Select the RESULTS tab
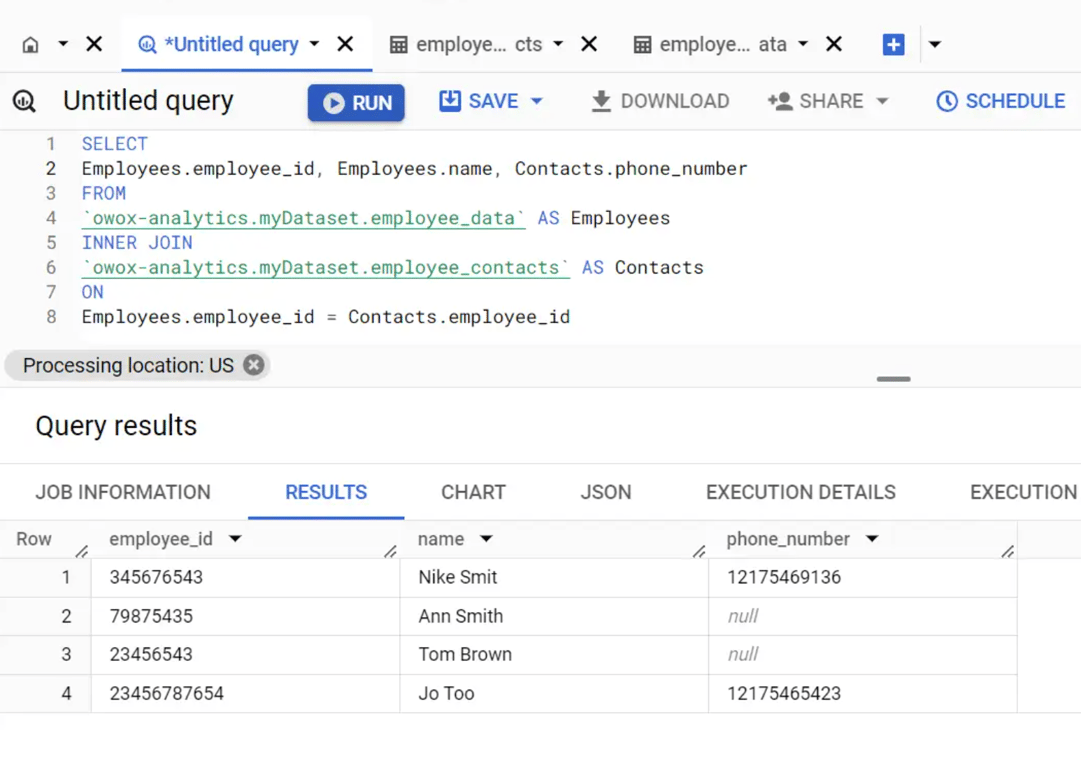Screen dimensions: 1081x768 326,492
